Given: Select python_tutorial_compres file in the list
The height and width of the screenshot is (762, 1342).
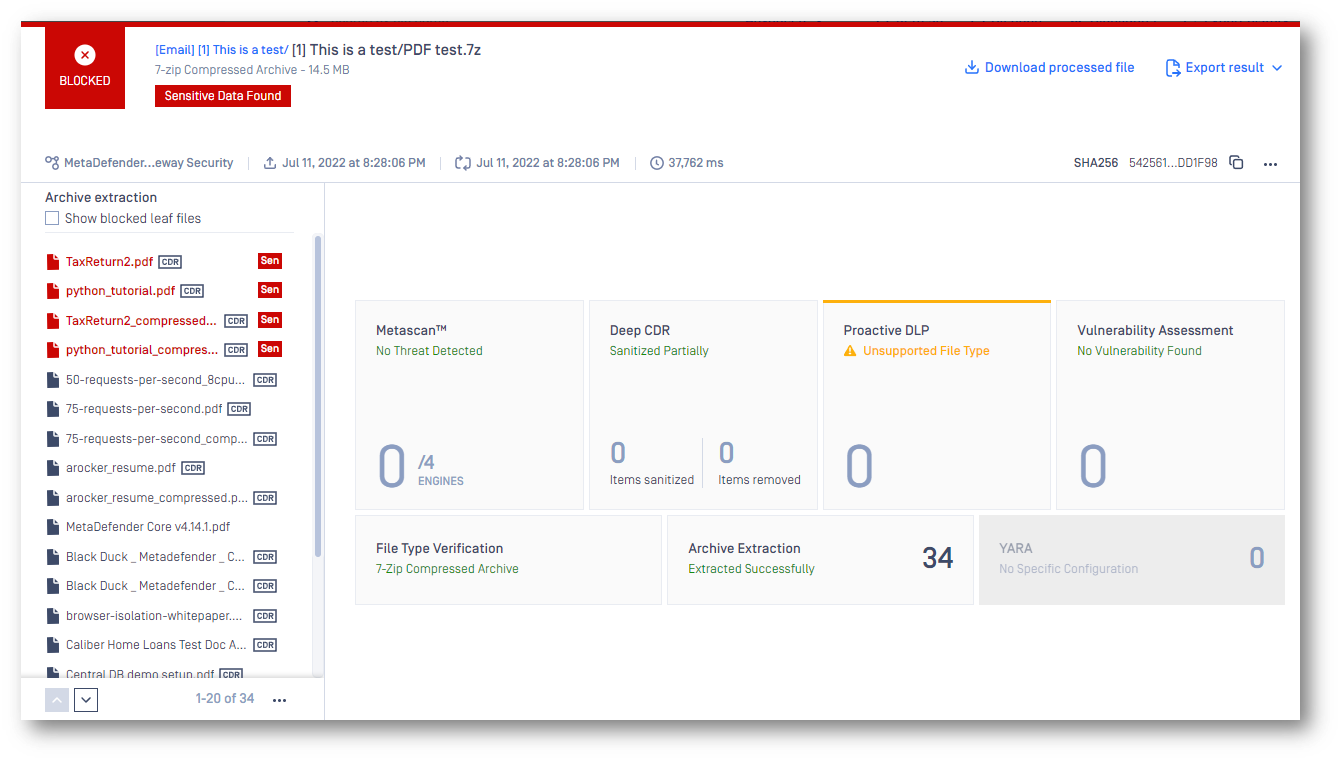Looking at the screenshot, I should (142, 350).
